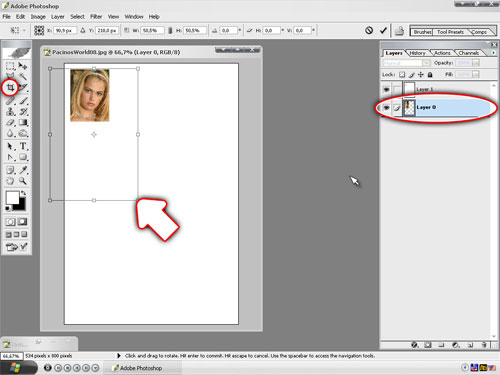The image size is (500, 375).
Task: Toggle lock position
Action: pyautogui.click(x=421, y=74)
